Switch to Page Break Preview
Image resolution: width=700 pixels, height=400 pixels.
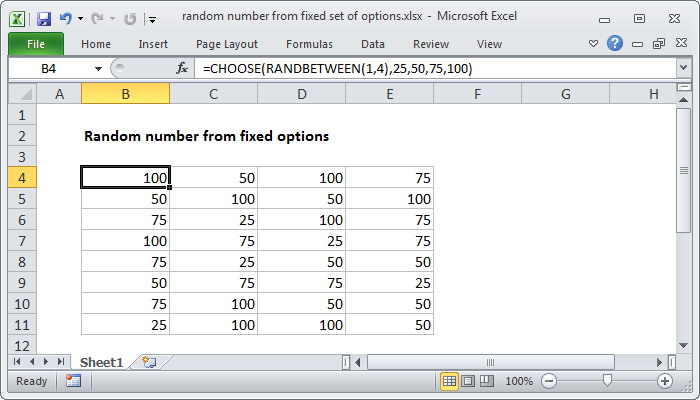point(487,381)
